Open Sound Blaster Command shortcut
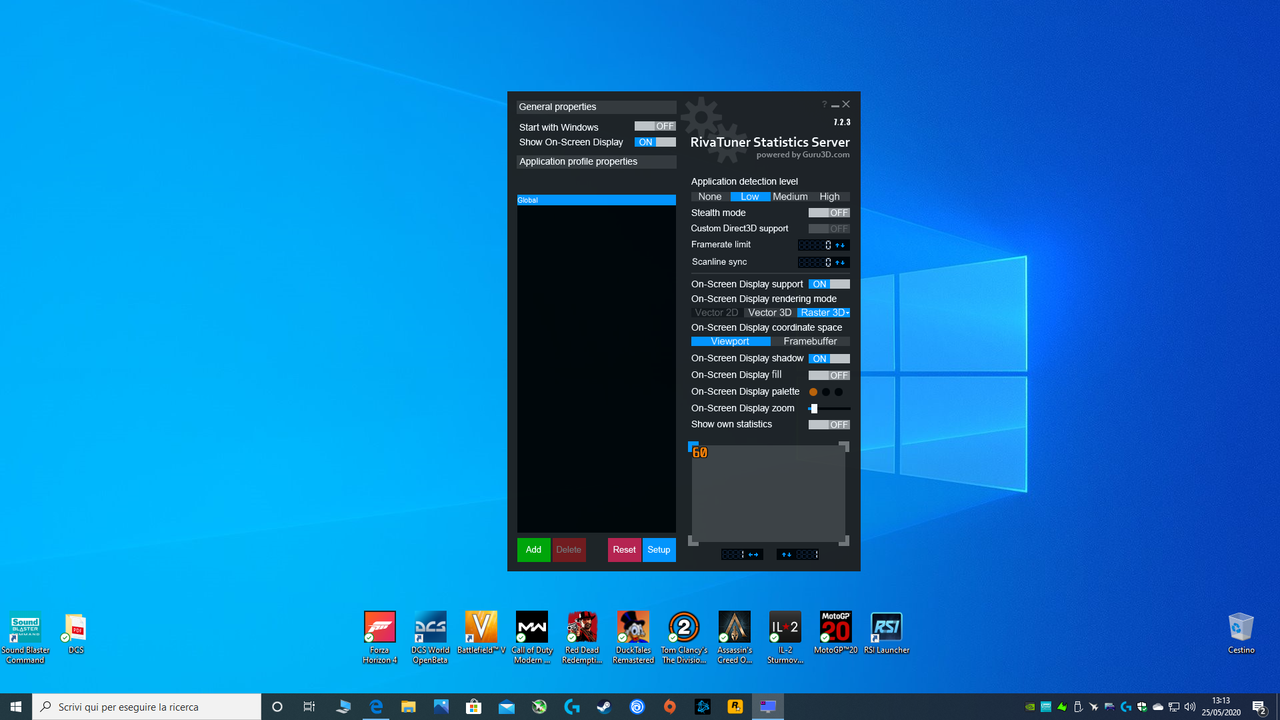The image size is (1280, 720). point(25,638)
